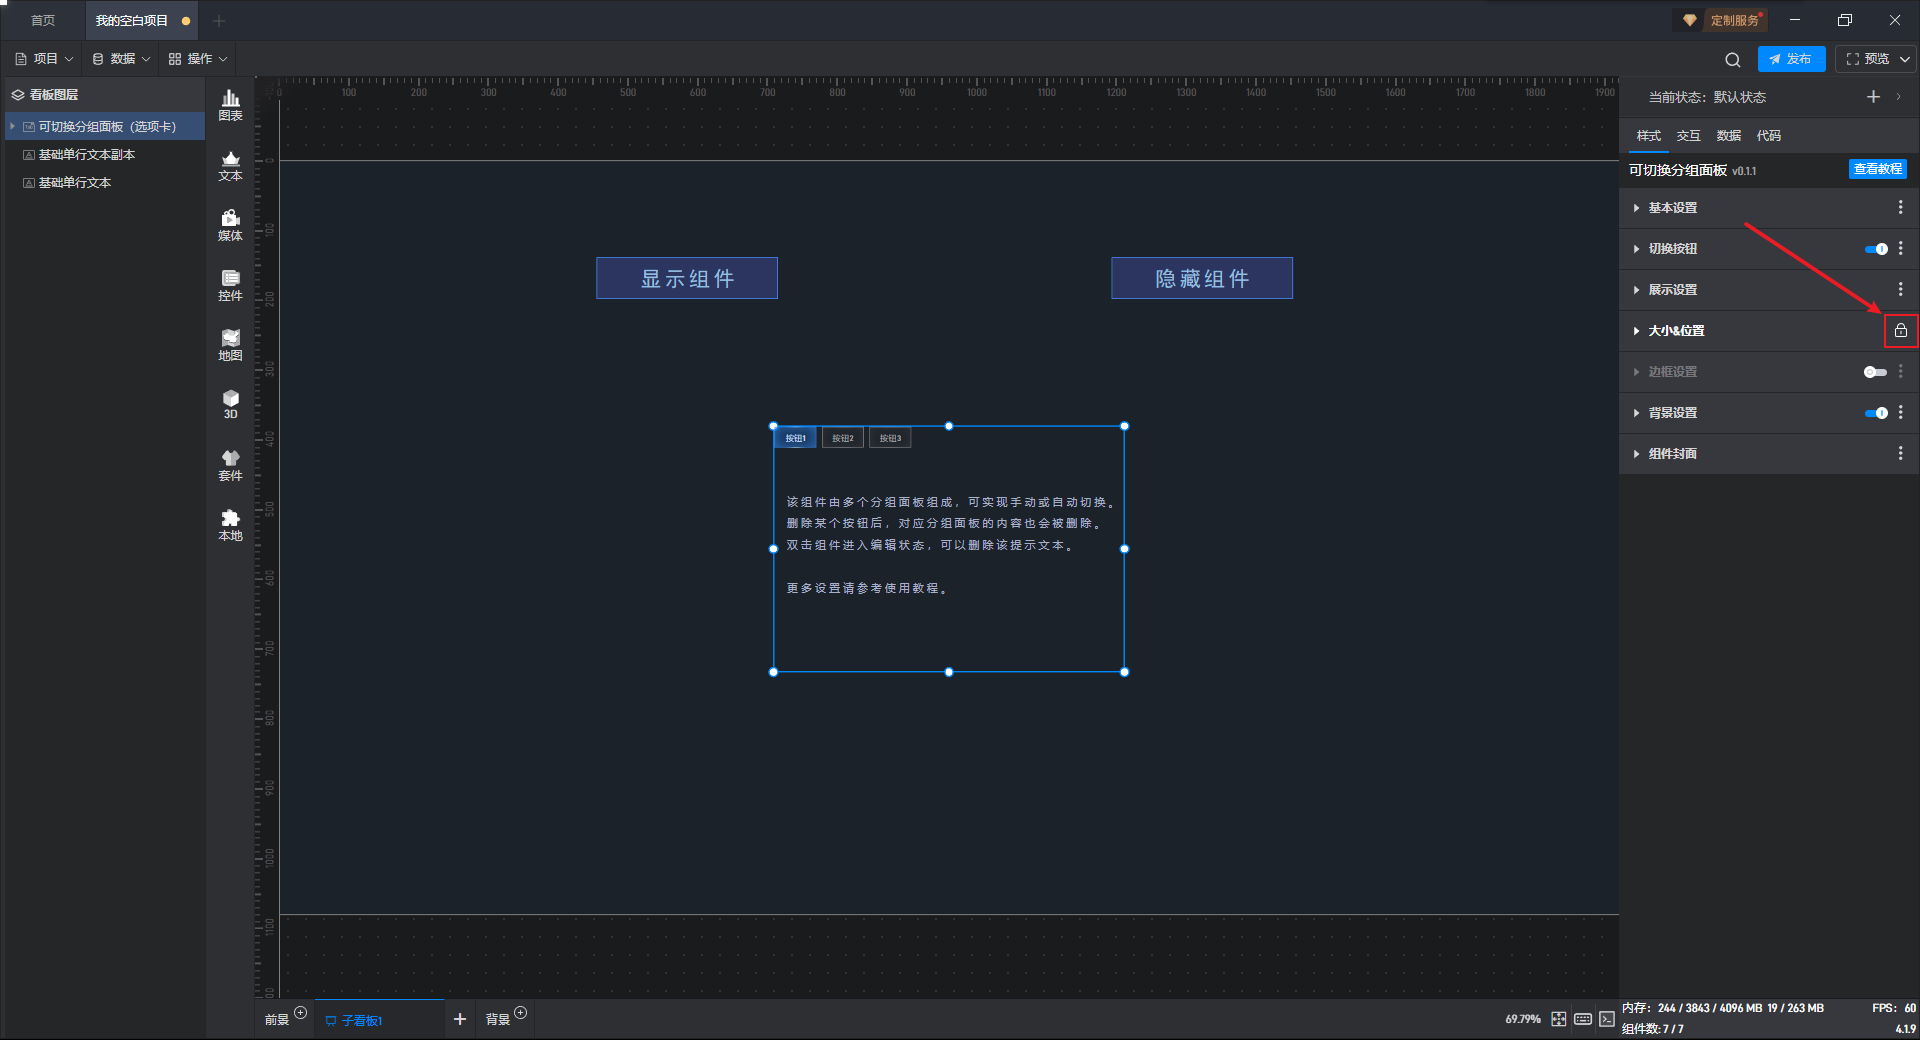This screenshot has width=1920, height=1040.
Task: Open the 控件 controls component library
Action: coord(230,285)
